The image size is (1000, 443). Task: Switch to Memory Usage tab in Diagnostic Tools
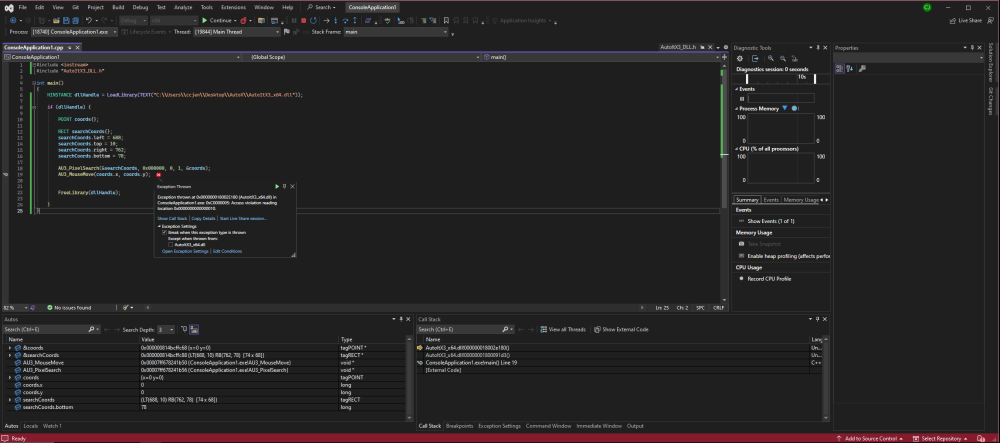[801, 200]
